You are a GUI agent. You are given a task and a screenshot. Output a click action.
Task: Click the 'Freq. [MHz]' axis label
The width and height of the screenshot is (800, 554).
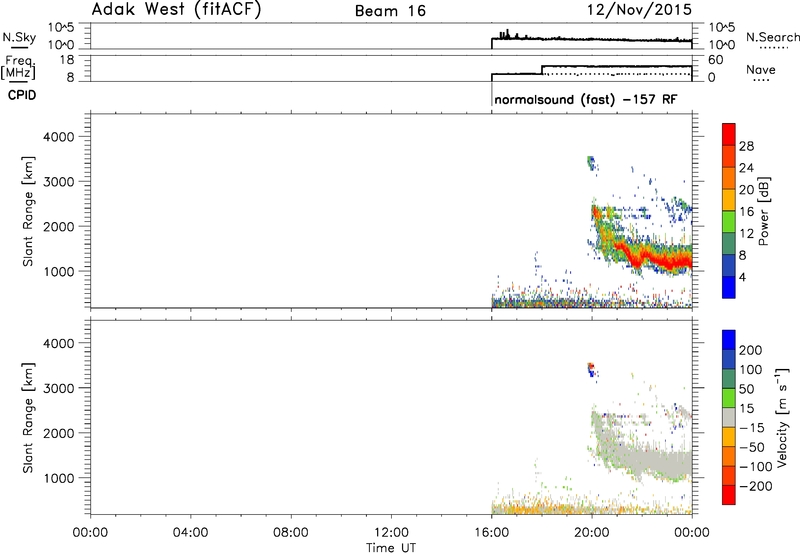(x=18, y=67)
